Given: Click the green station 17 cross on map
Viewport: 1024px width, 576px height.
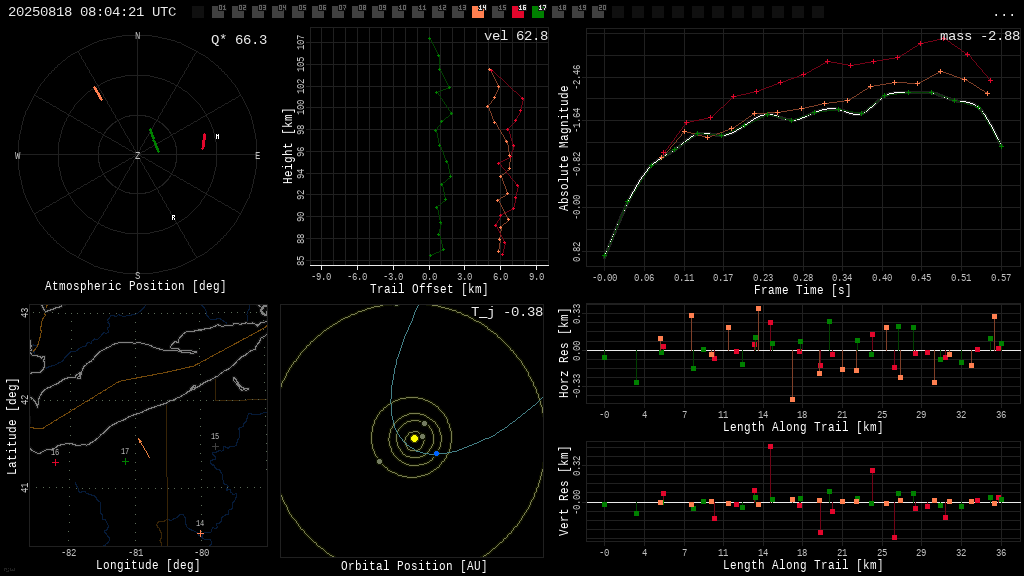Looking at the screenshot, I should click(x=125, y=462).
